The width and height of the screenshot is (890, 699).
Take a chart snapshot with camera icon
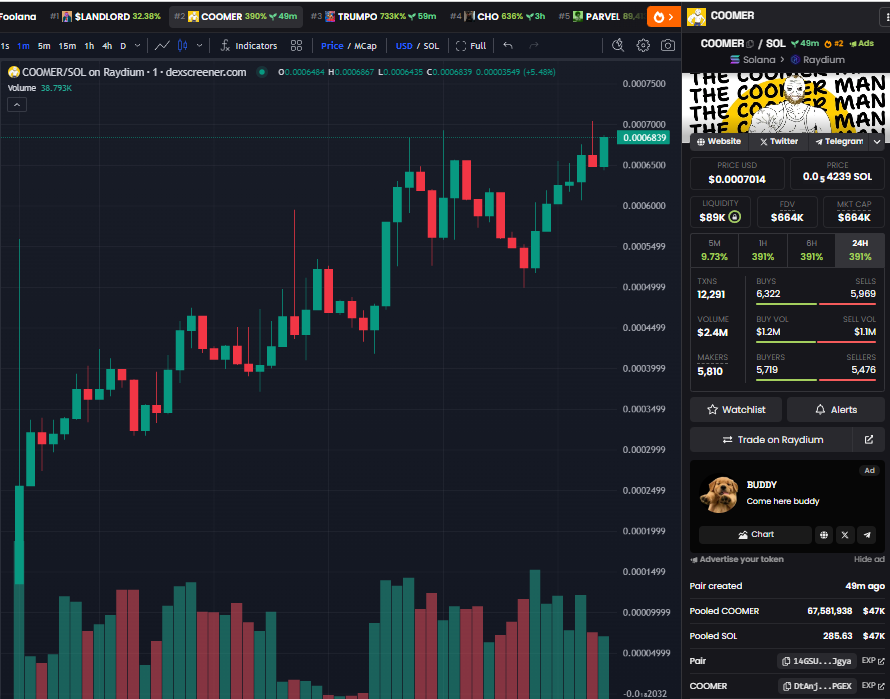668,45
